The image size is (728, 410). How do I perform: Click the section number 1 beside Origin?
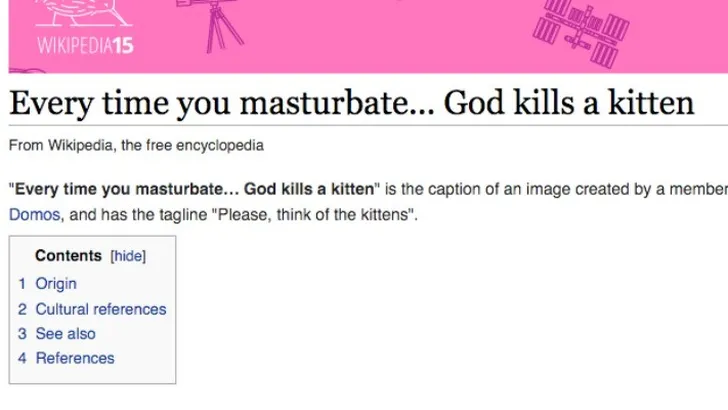(22, 284)
